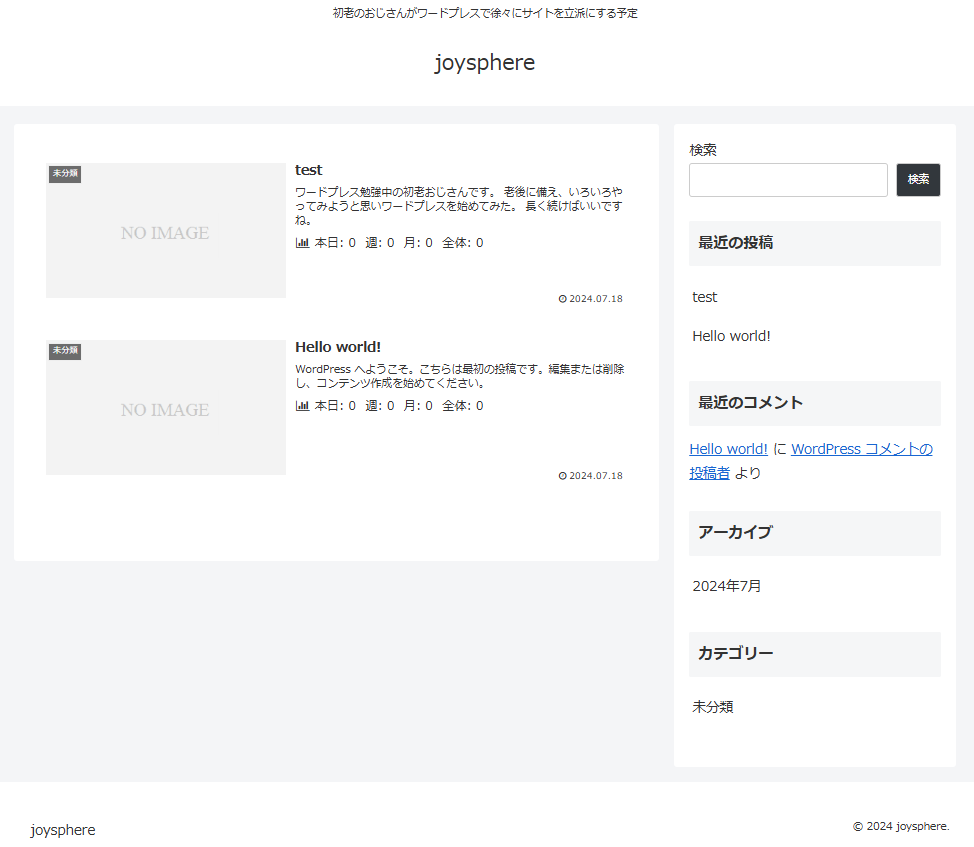Click the joysphere link in footer
The image size is (974, 847).
coord(63,830)
